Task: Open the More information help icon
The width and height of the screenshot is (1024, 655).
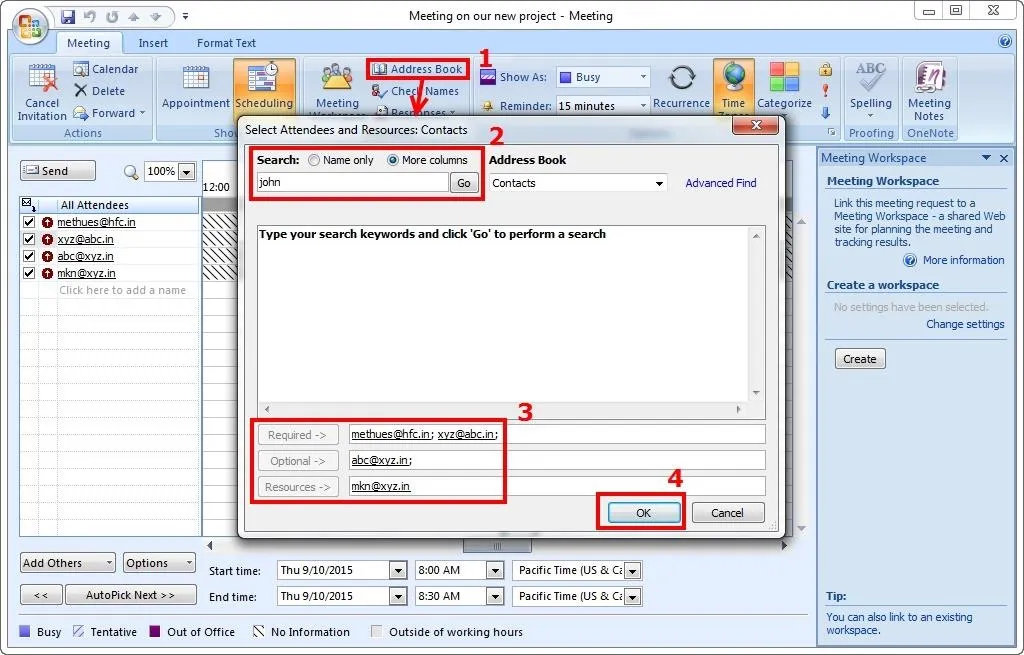Action: [x=910, y=260]
